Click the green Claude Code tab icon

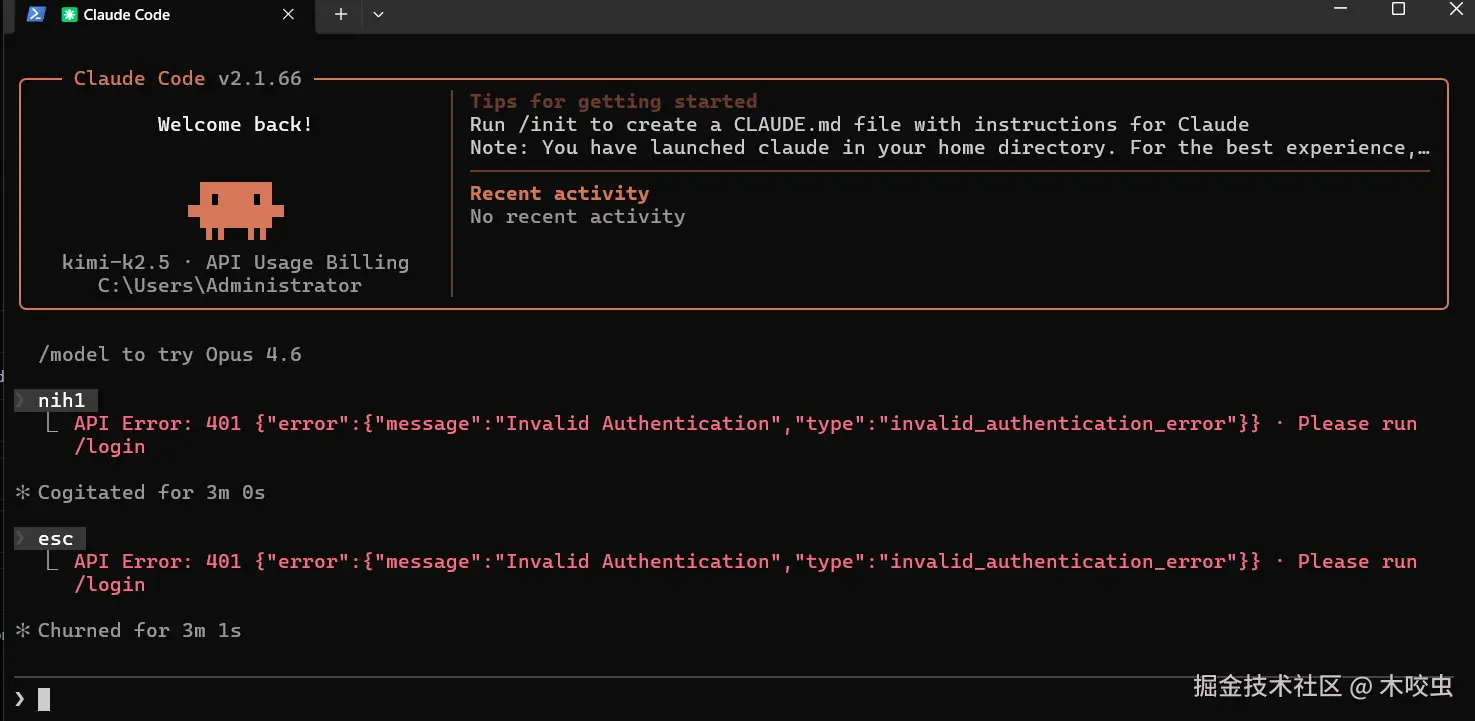(x=69, y=15)
